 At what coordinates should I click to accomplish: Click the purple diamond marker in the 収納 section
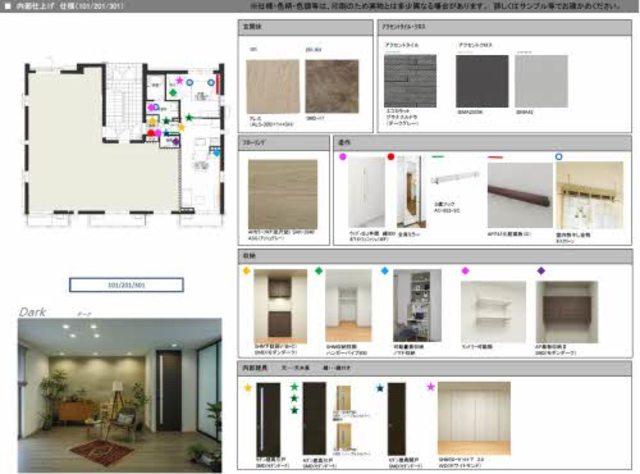[x=541, y=271]
